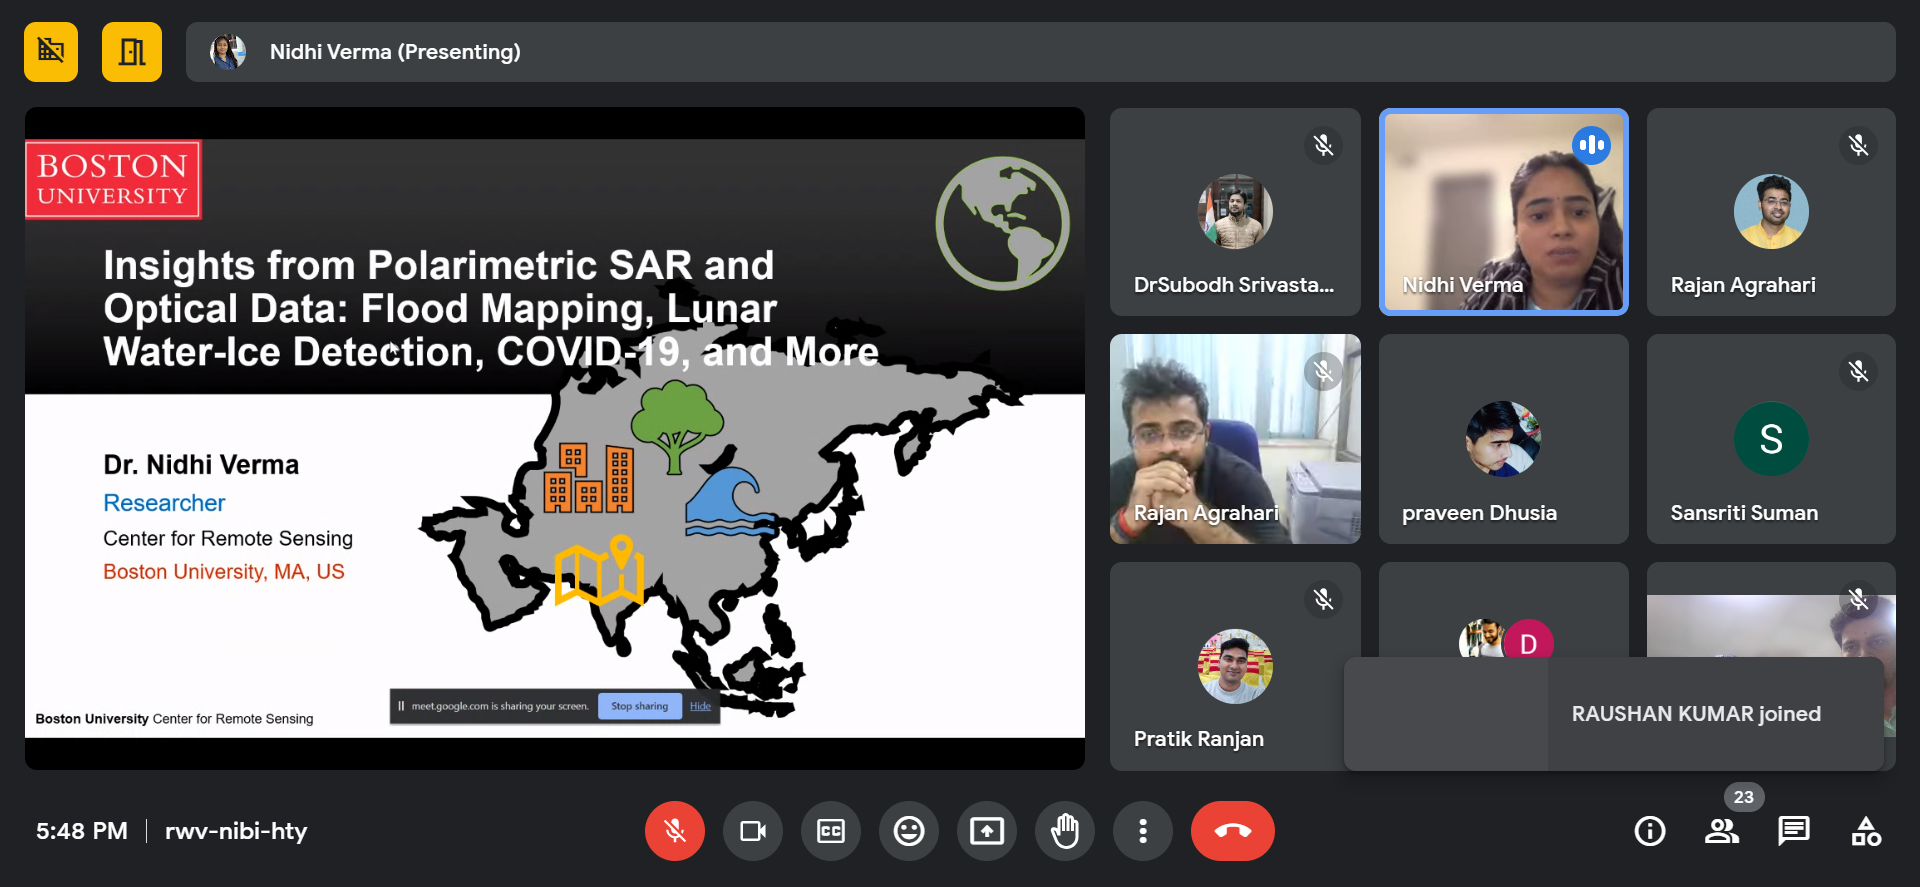Click Stop sharing button
The image size is (1920, 887).
[x=639, y=706]
